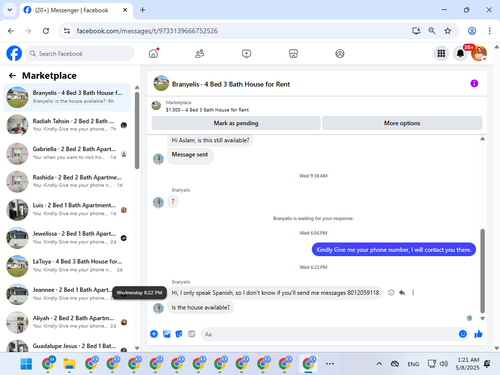This screenshot has width=500, height=375.
Task: Open Jeannee 2 Bed 1 Bath conversation
Action: (x=67, y=294)
